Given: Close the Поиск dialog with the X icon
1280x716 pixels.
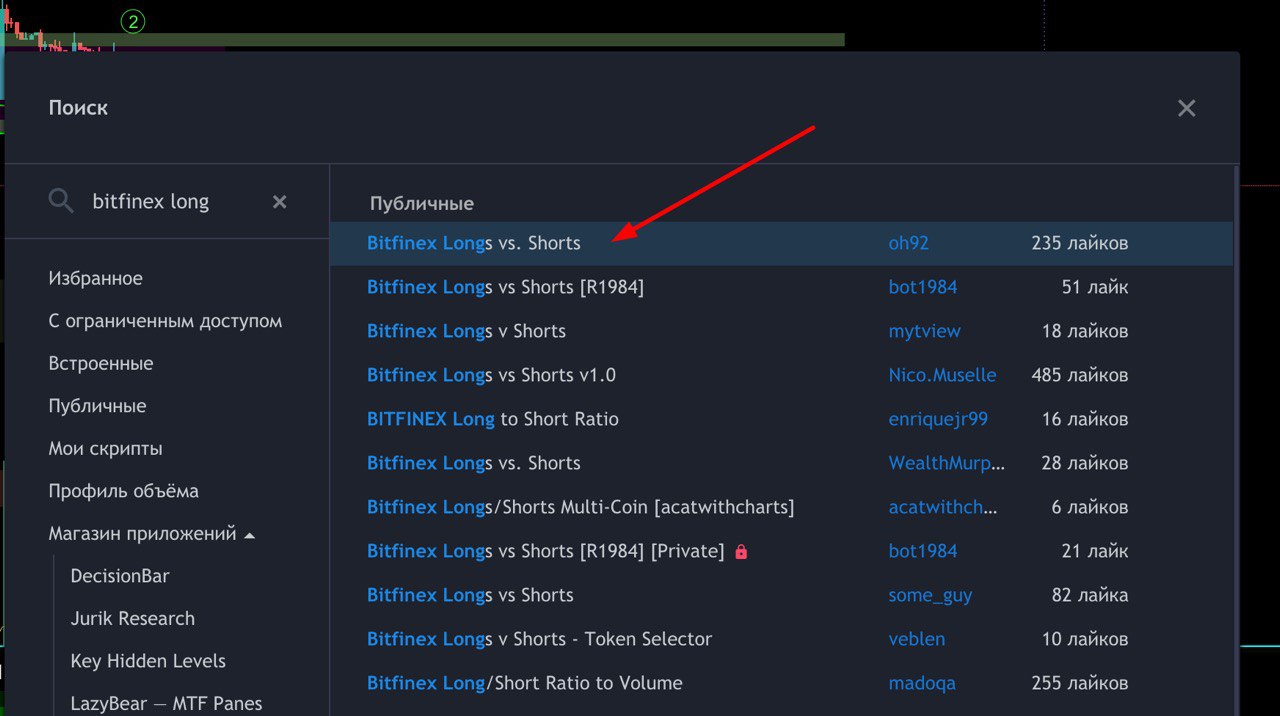Looking at the screenshot, I should point(1186,108).
